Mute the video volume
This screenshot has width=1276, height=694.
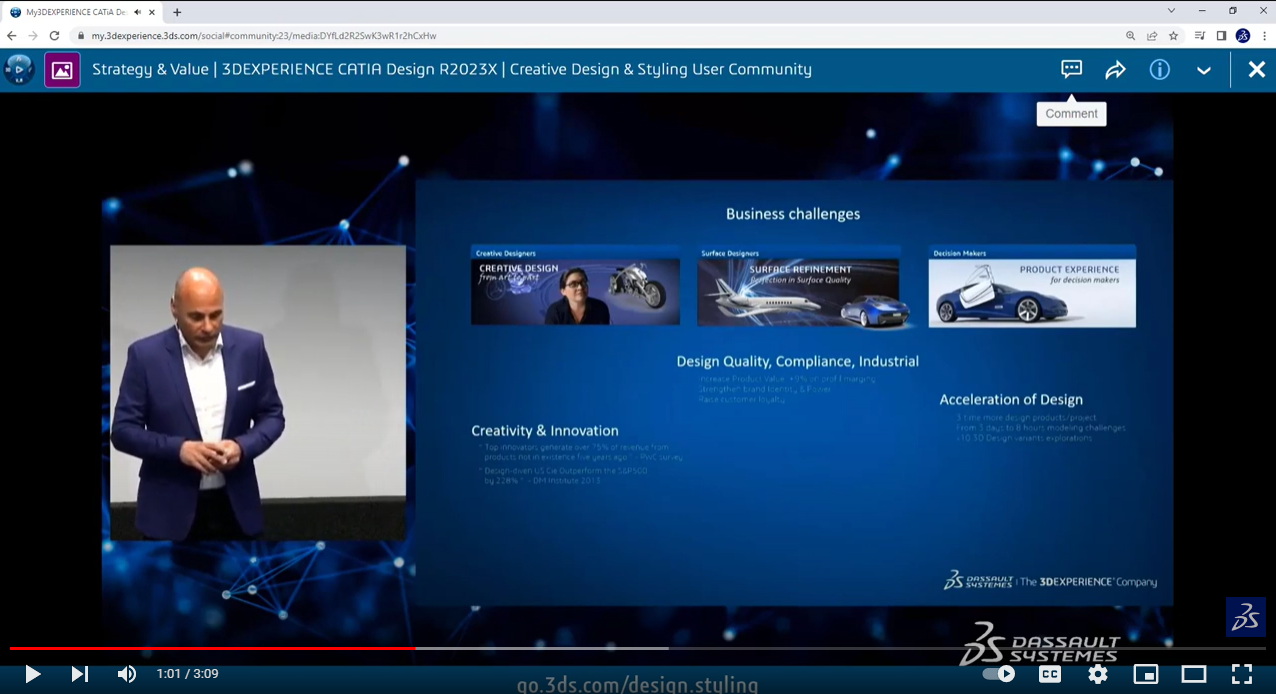coord(126,673)
